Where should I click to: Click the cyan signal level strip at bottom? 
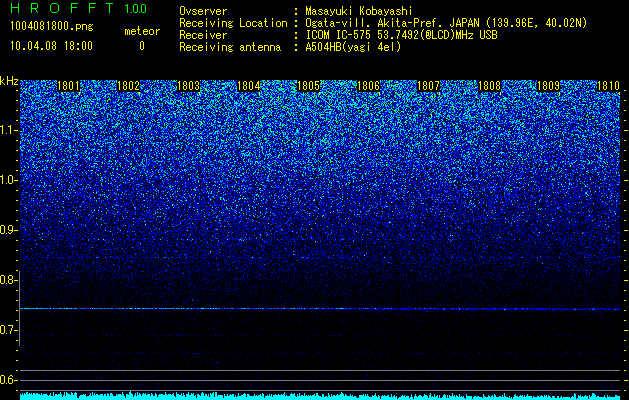tap(320, 396)
